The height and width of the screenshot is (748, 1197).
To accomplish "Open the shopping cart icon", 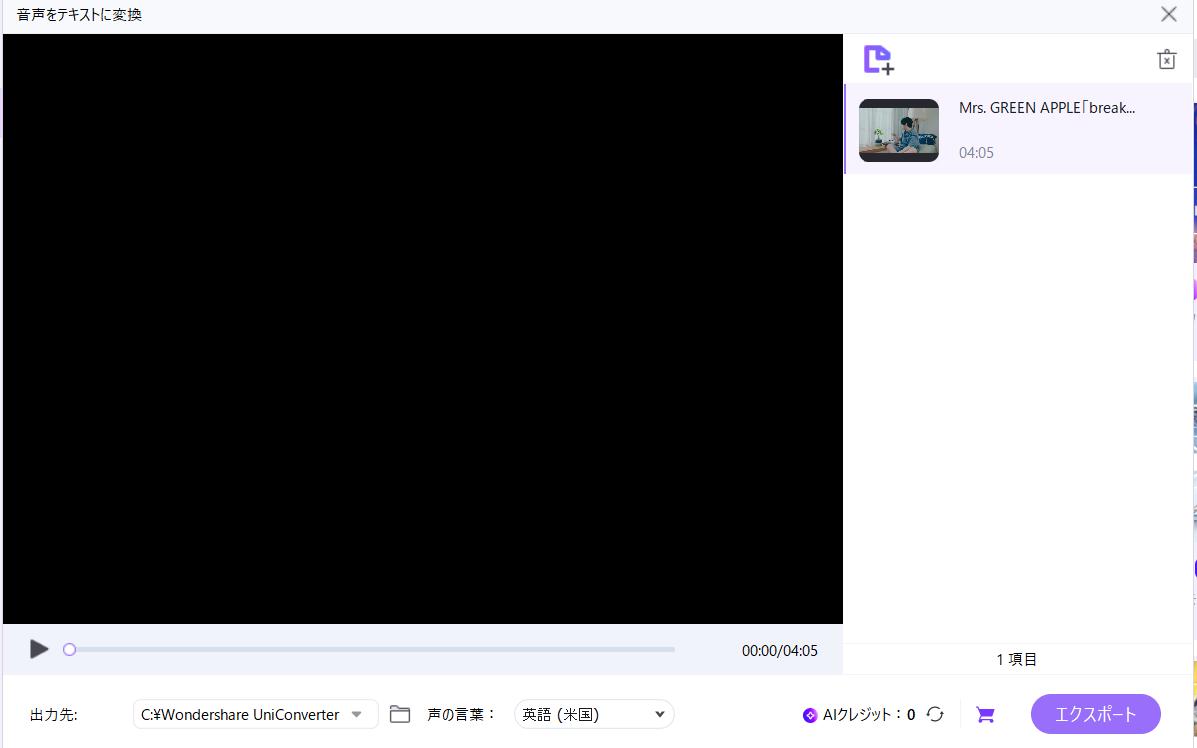I will coord(985,714).
